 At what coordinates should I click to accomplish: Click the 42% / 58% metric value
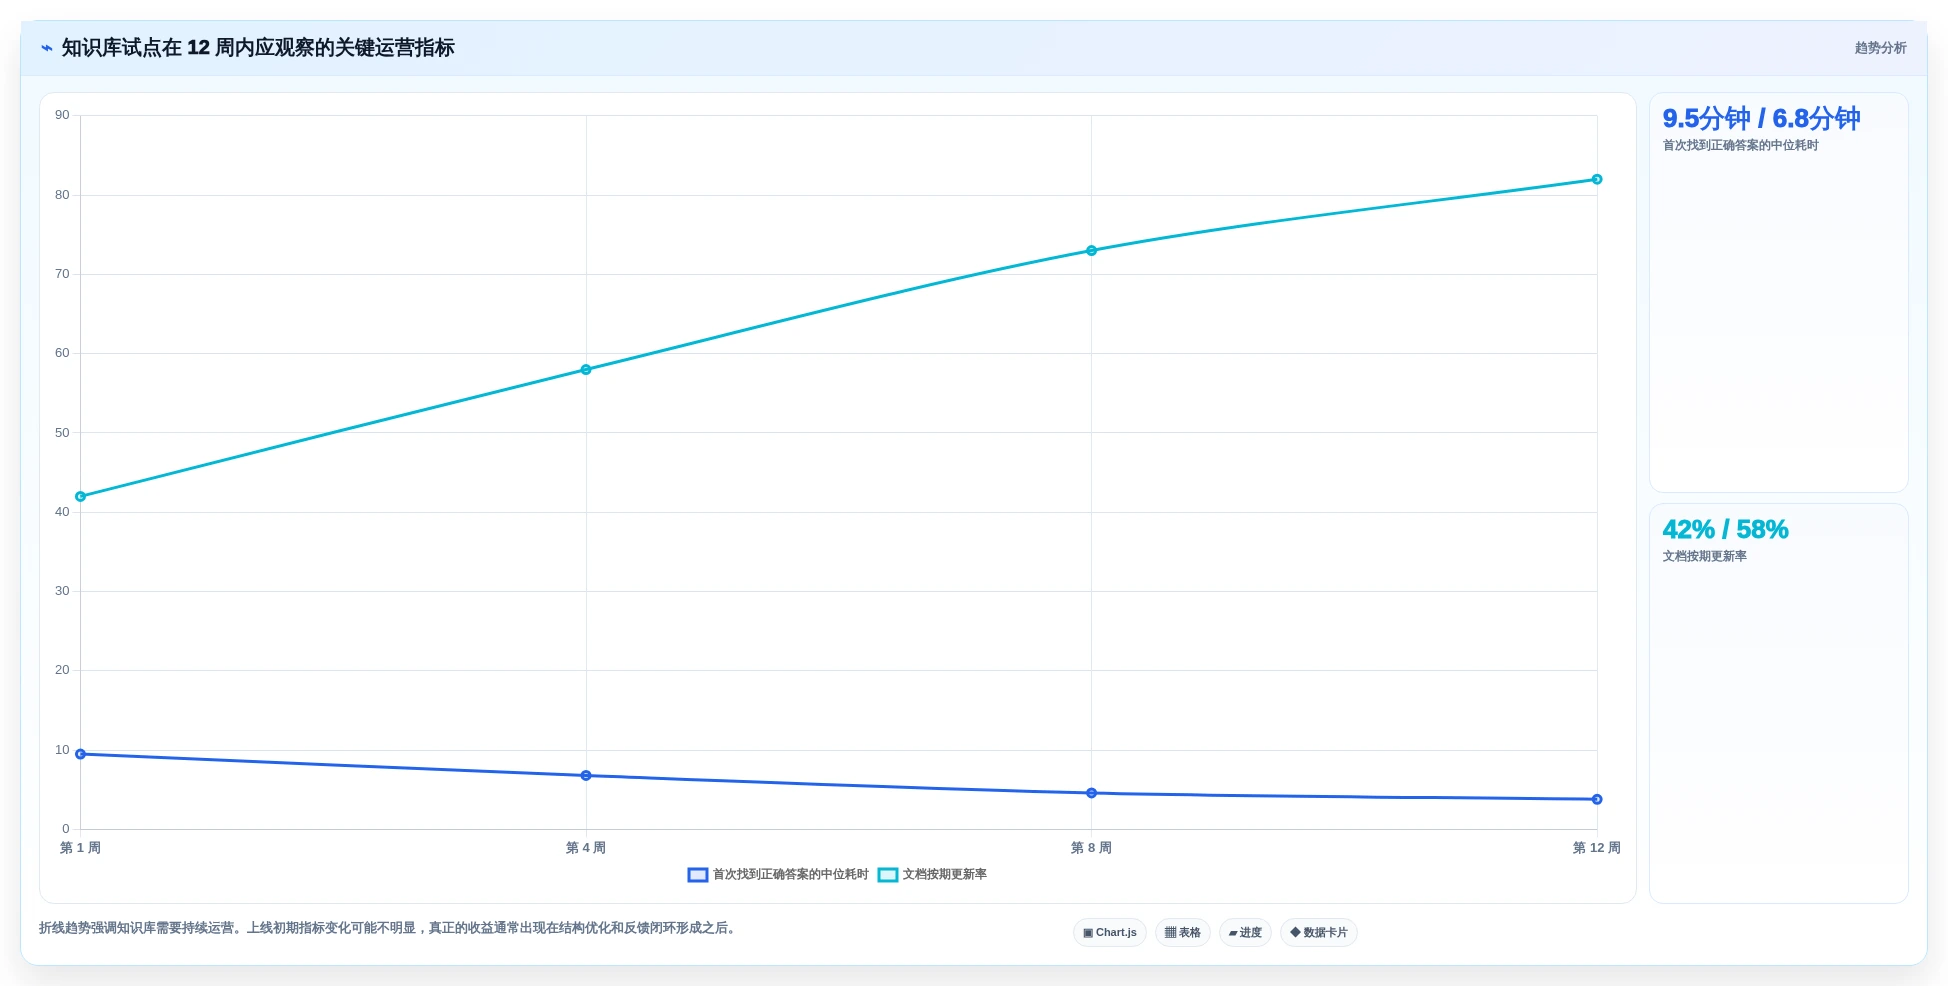coord(1725,530)
